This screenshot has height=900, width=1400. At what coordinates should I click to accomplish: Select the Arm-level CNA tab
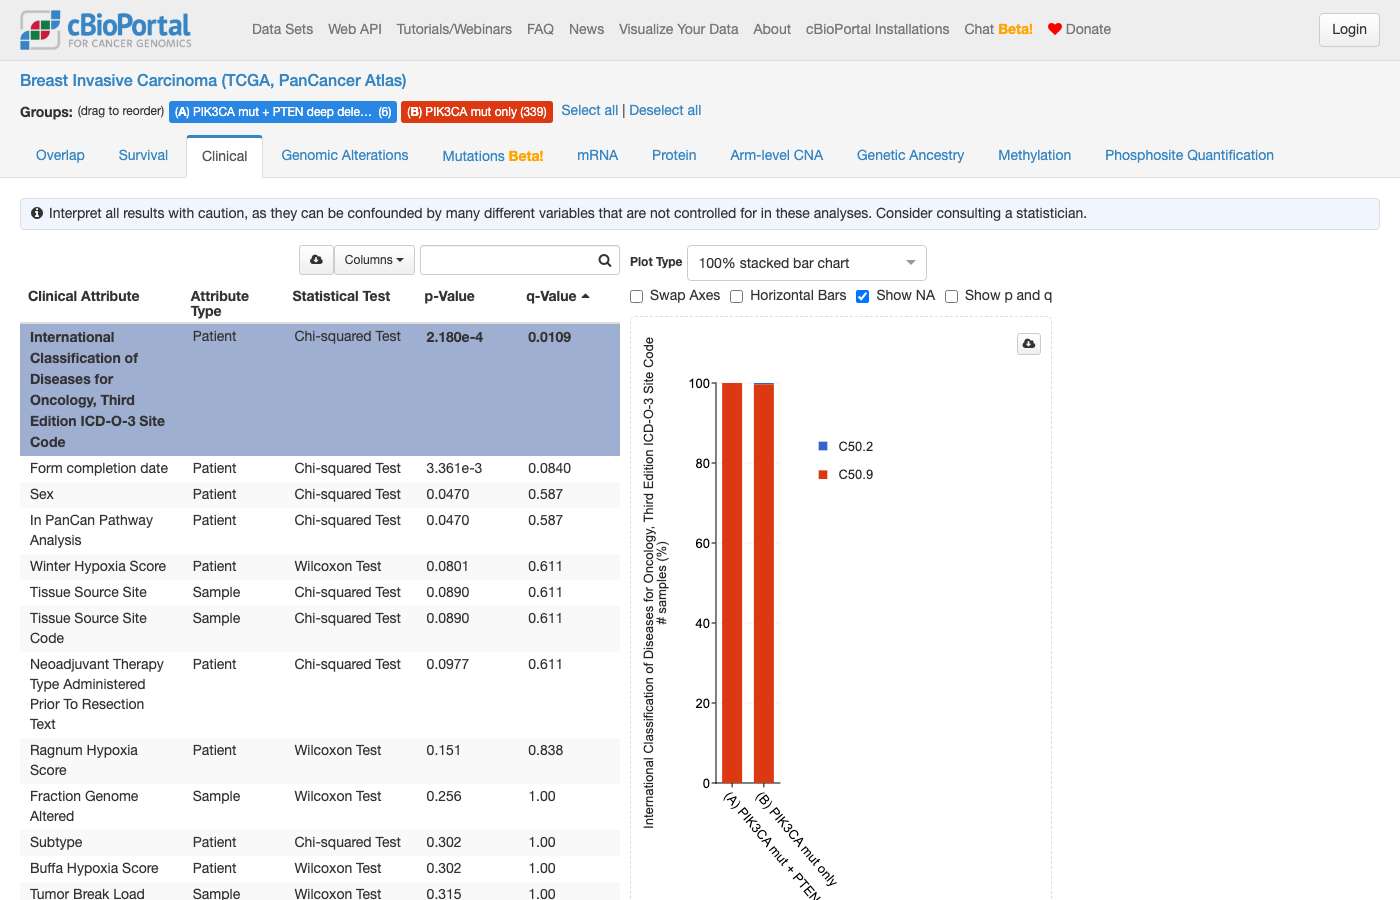coord(777,155)
